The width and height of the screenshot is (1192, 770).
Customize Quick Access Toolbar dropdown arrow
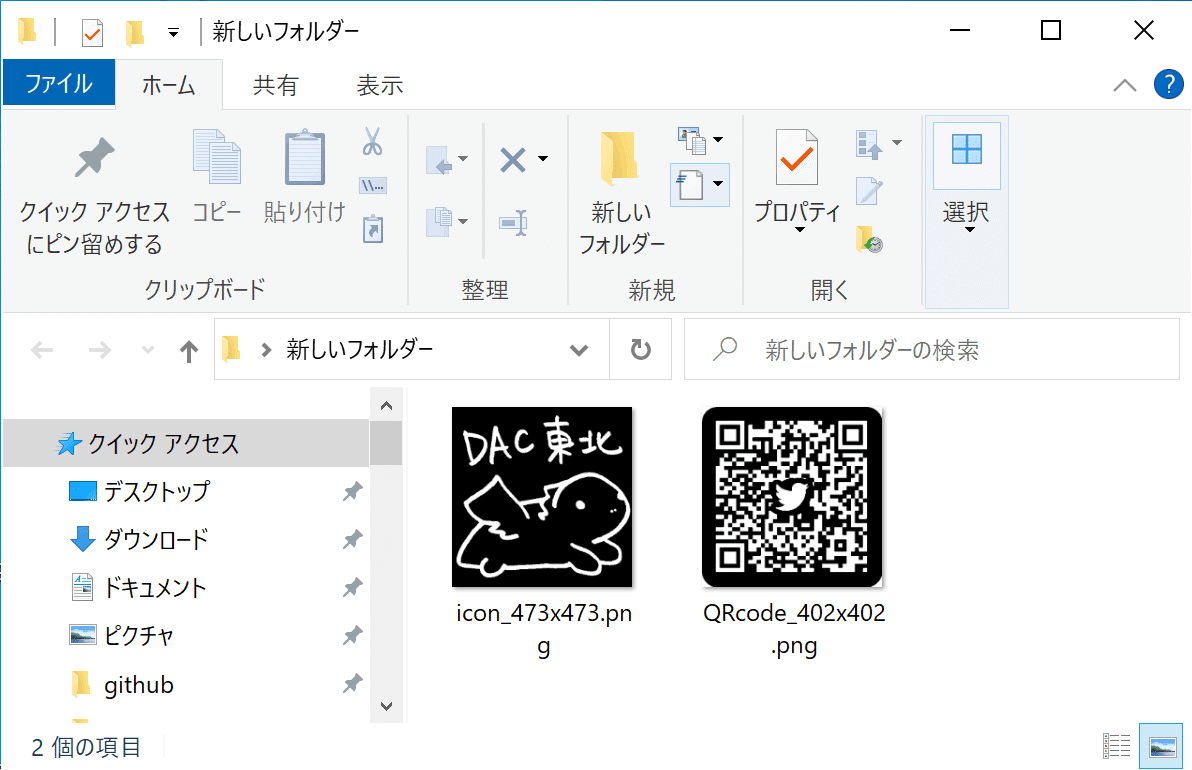click(173, 33)
